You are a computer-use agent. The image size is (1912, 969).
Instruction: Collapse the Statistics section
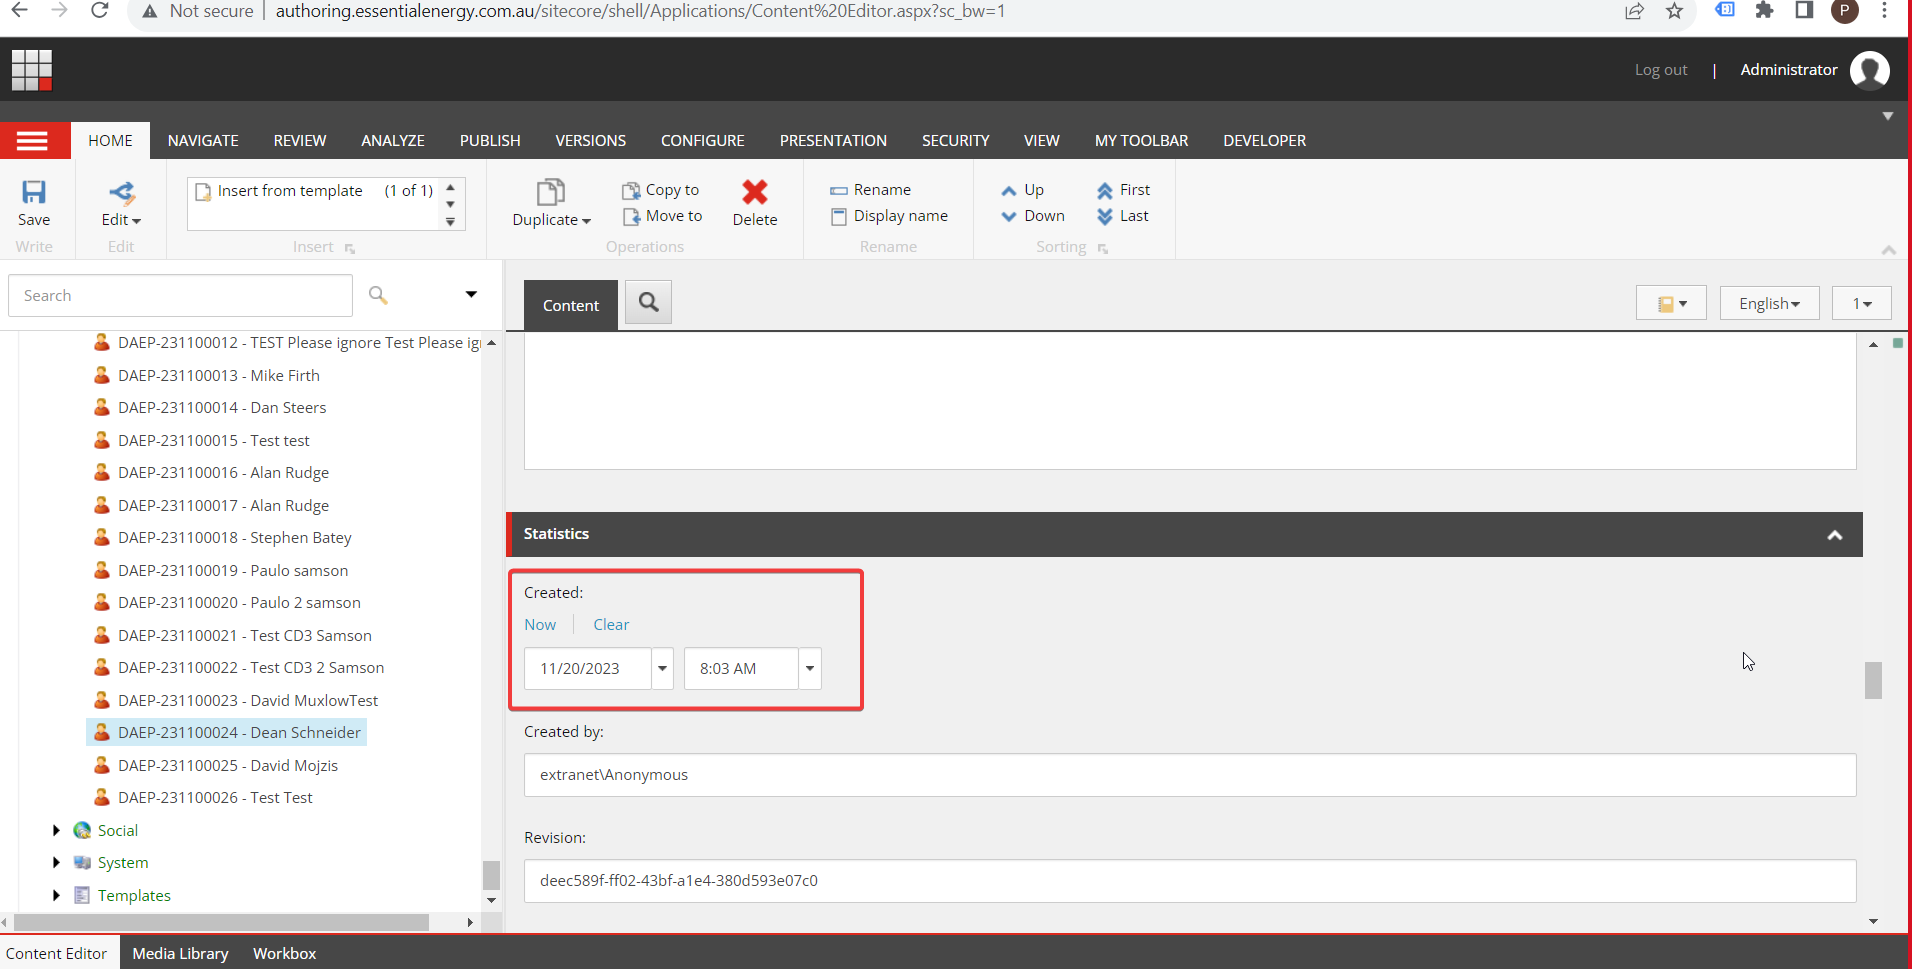(1834, 535)
